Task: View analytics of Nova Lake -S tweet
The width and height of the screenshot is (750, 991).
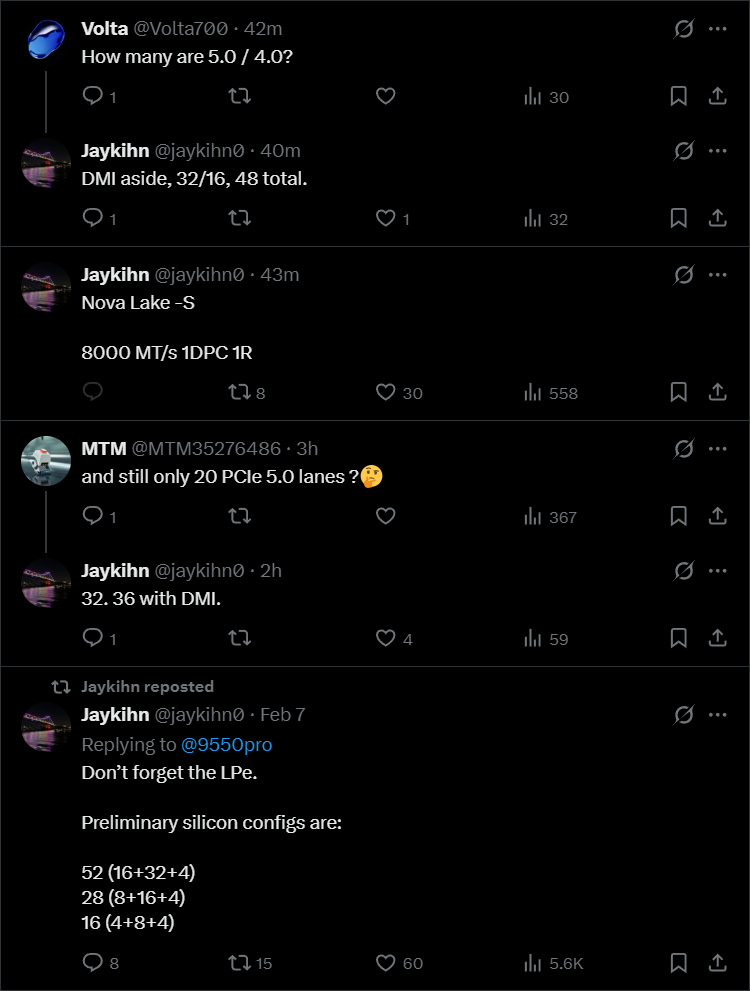Action: pos(533,393)
